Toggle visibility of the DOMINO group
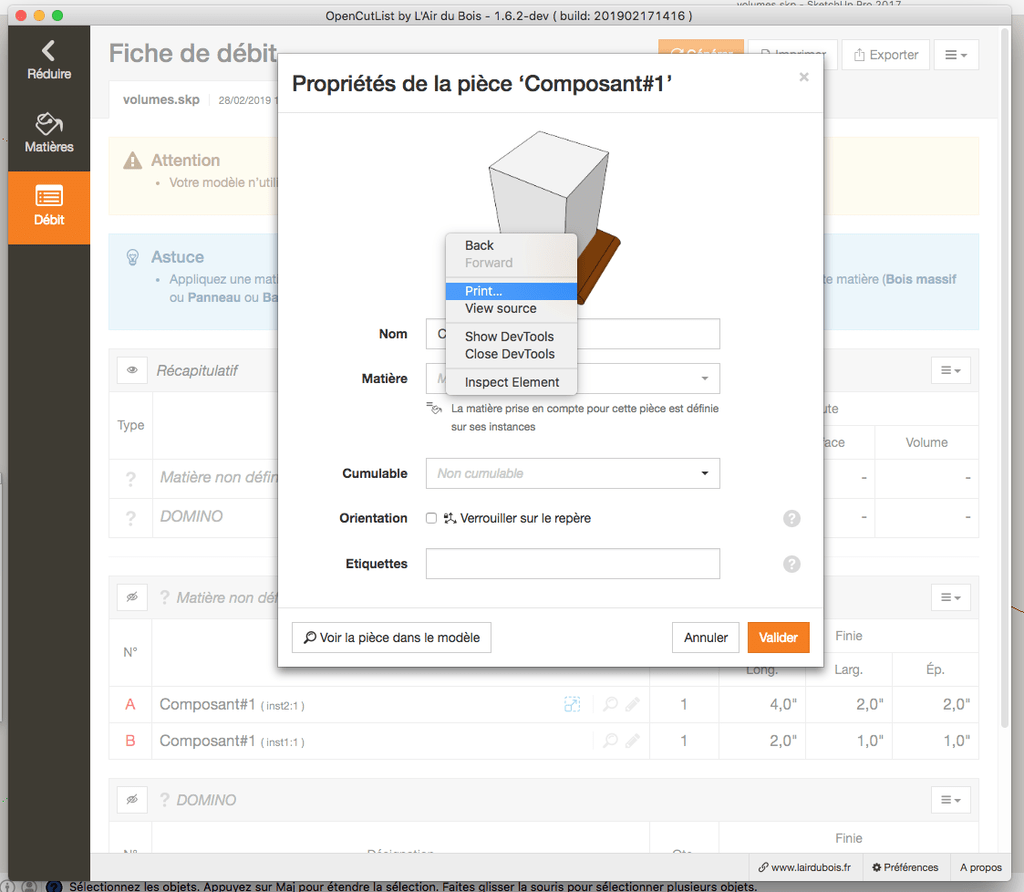 pos(132,800)
